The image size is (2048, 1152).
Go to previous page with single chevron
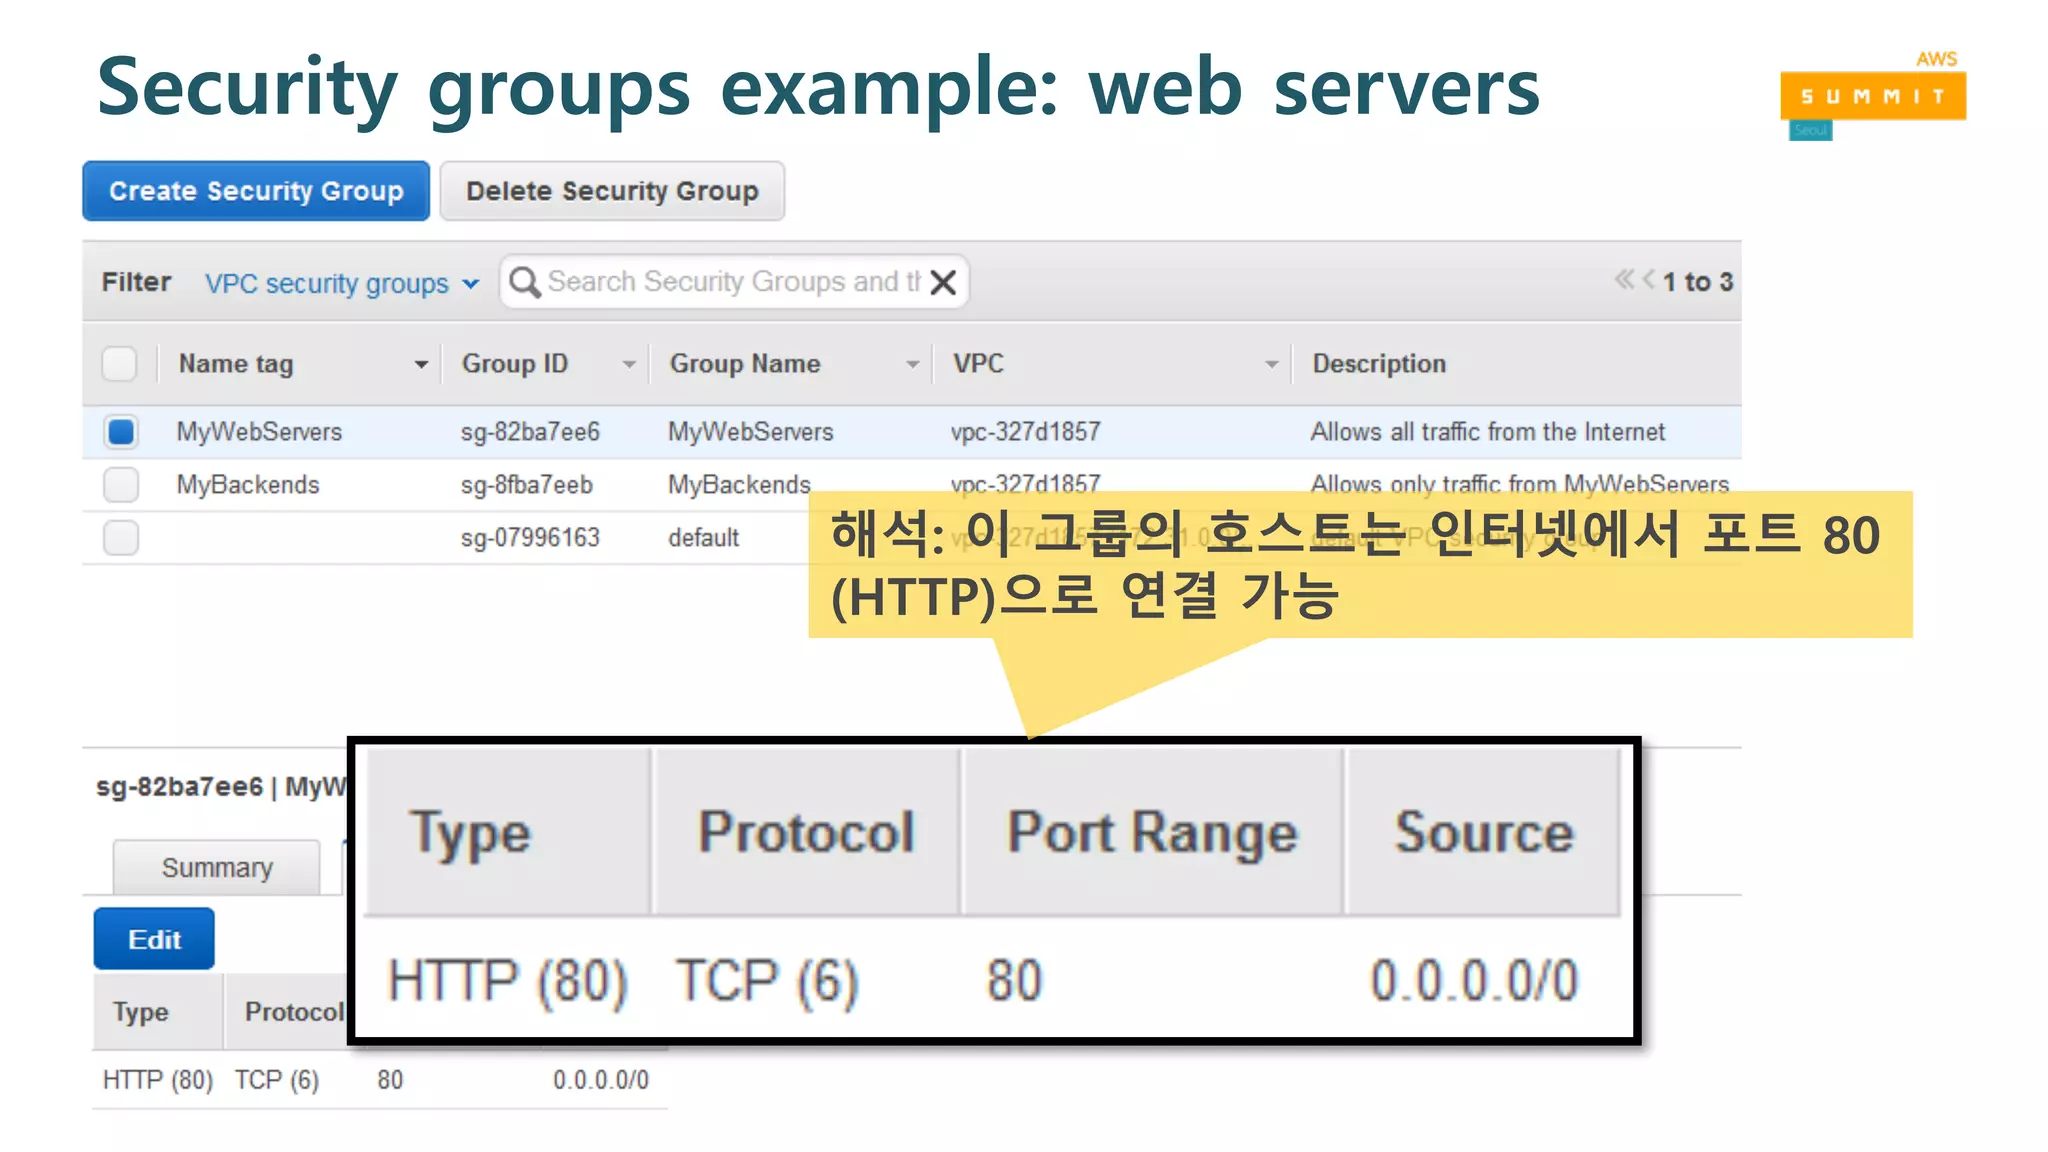click(1648, 280)
